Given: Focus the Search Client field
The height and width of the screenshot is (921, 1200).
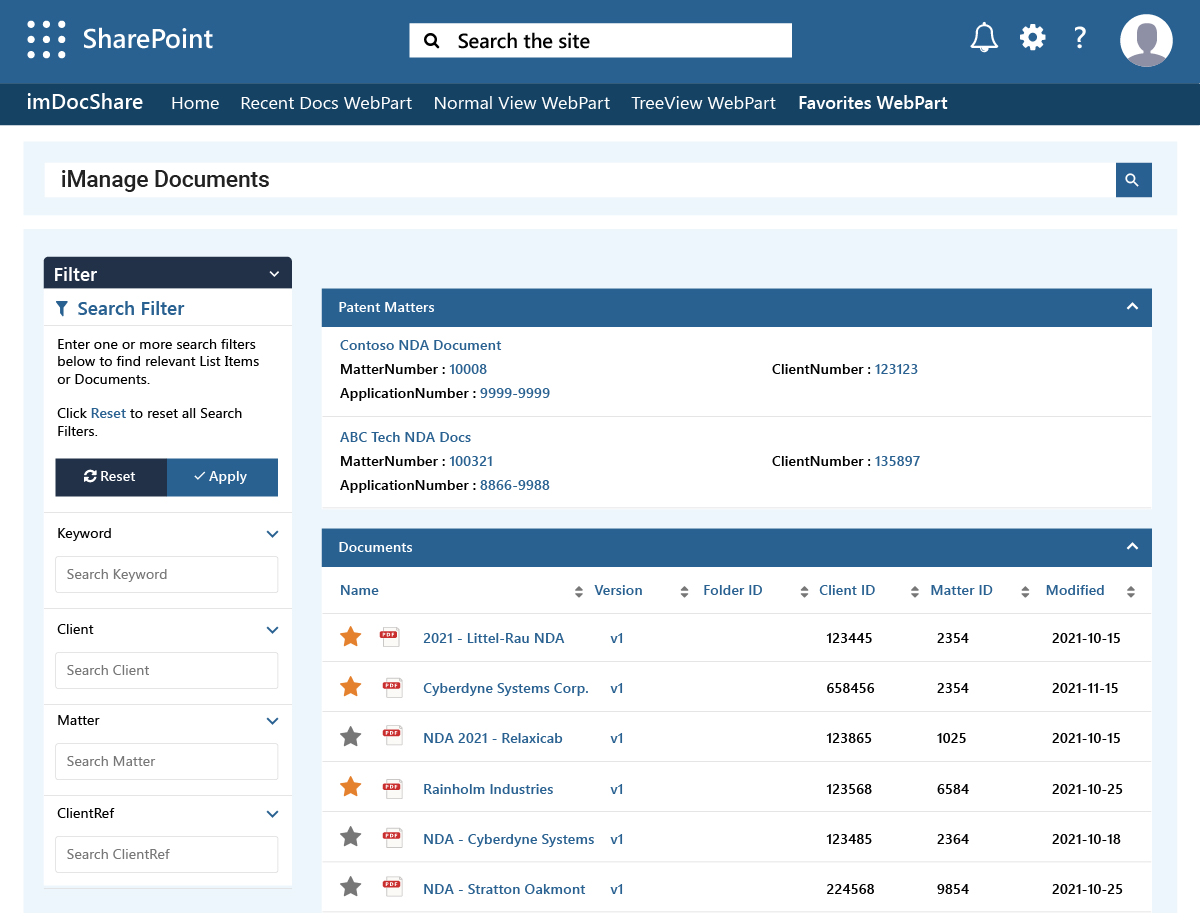Looking at the screenshot, I should click(166, 671).
